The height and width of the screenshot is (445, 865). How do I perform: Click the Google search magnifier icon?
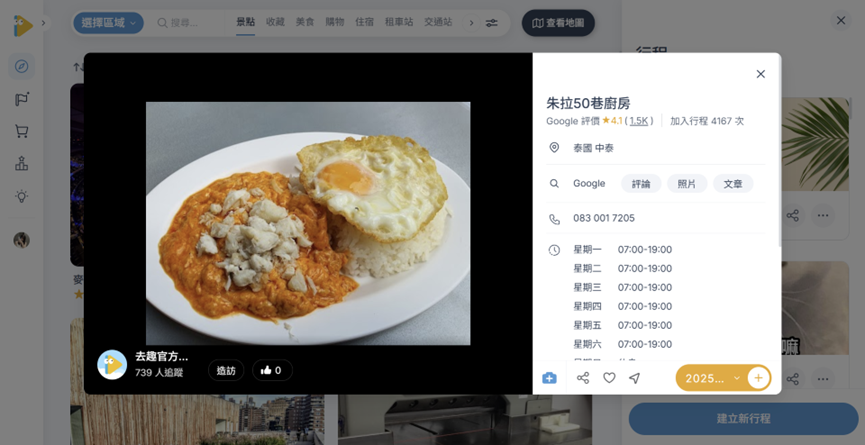click(x=554, y=184)
